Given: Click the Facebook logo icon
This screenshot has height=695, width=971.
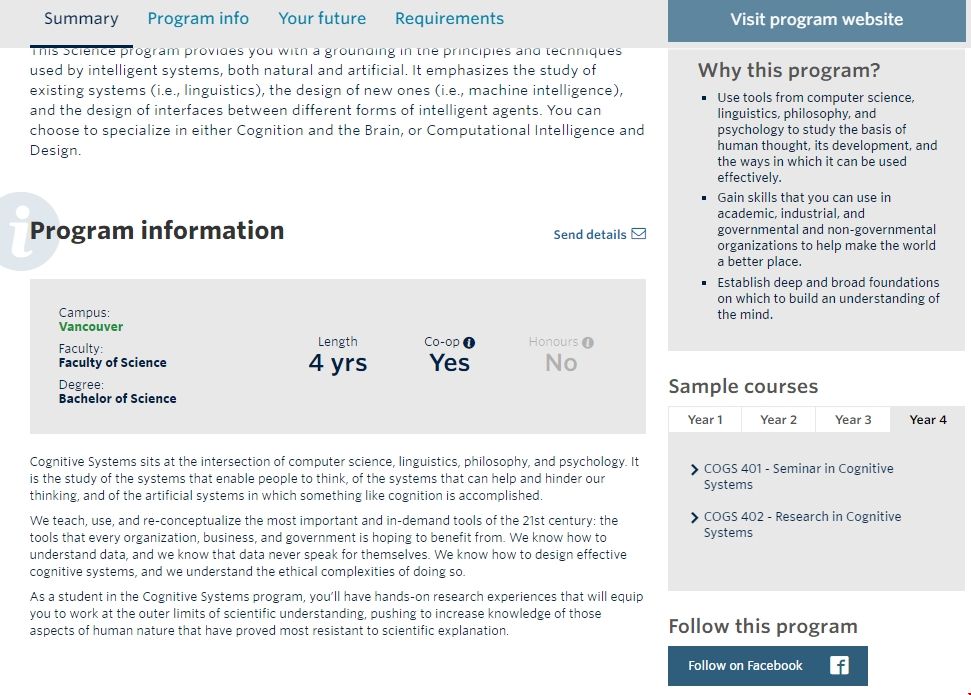Looking at the screenshot, I should coord(840,666).
